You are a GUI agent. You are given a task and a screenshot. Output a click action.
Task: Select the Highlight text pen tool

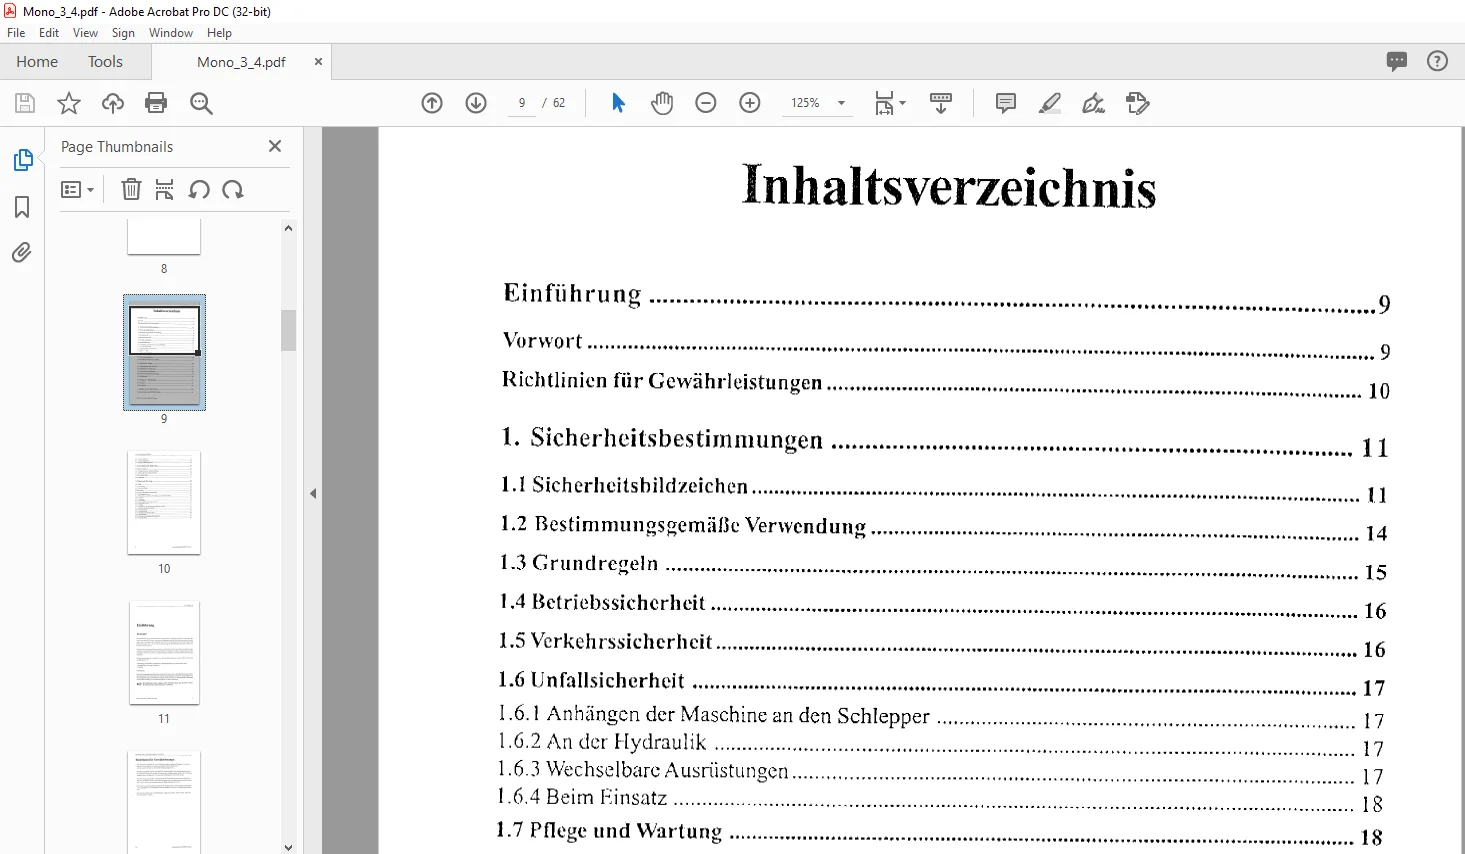click(x=1050, y=103)
